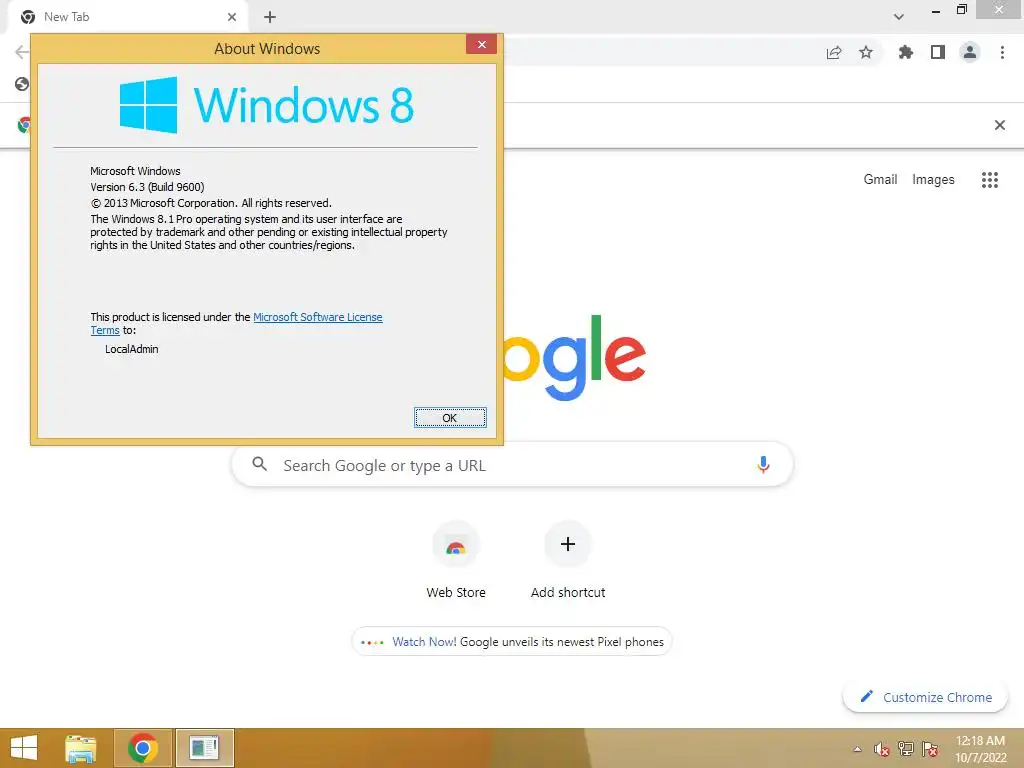Click Search Google or type a URL box
1024x768 pixels.
click(512, 465)
